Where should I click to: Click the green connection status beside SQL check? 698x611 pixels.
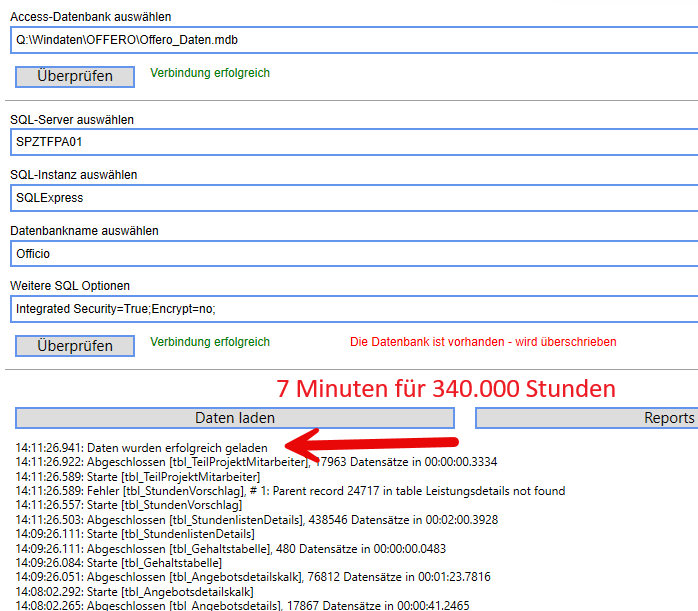pos(210,342)
